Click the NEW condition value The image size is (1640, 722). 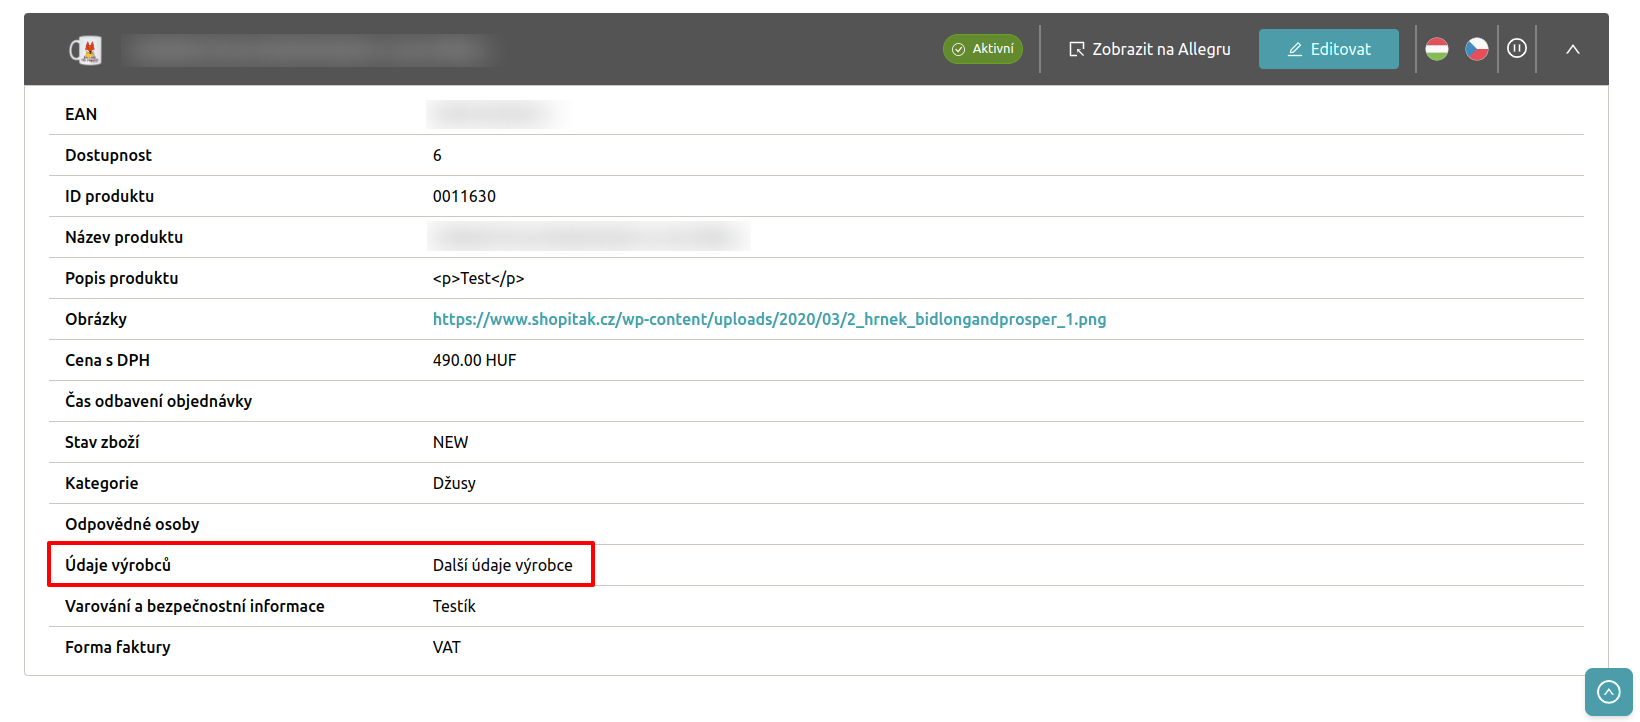coord(450,442)
